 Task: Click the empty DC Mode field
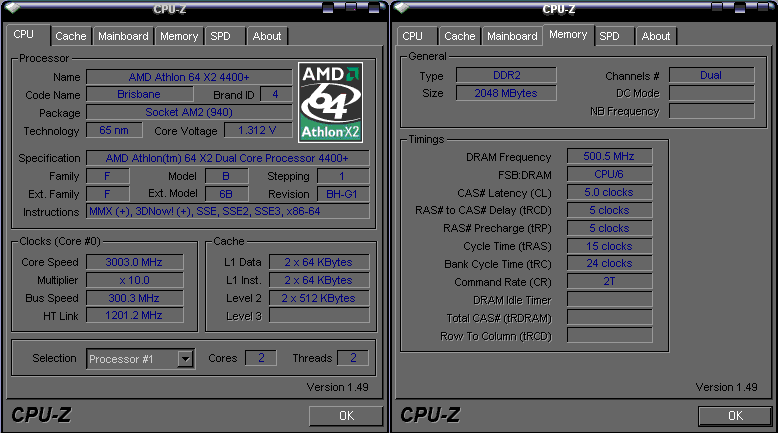712,93
